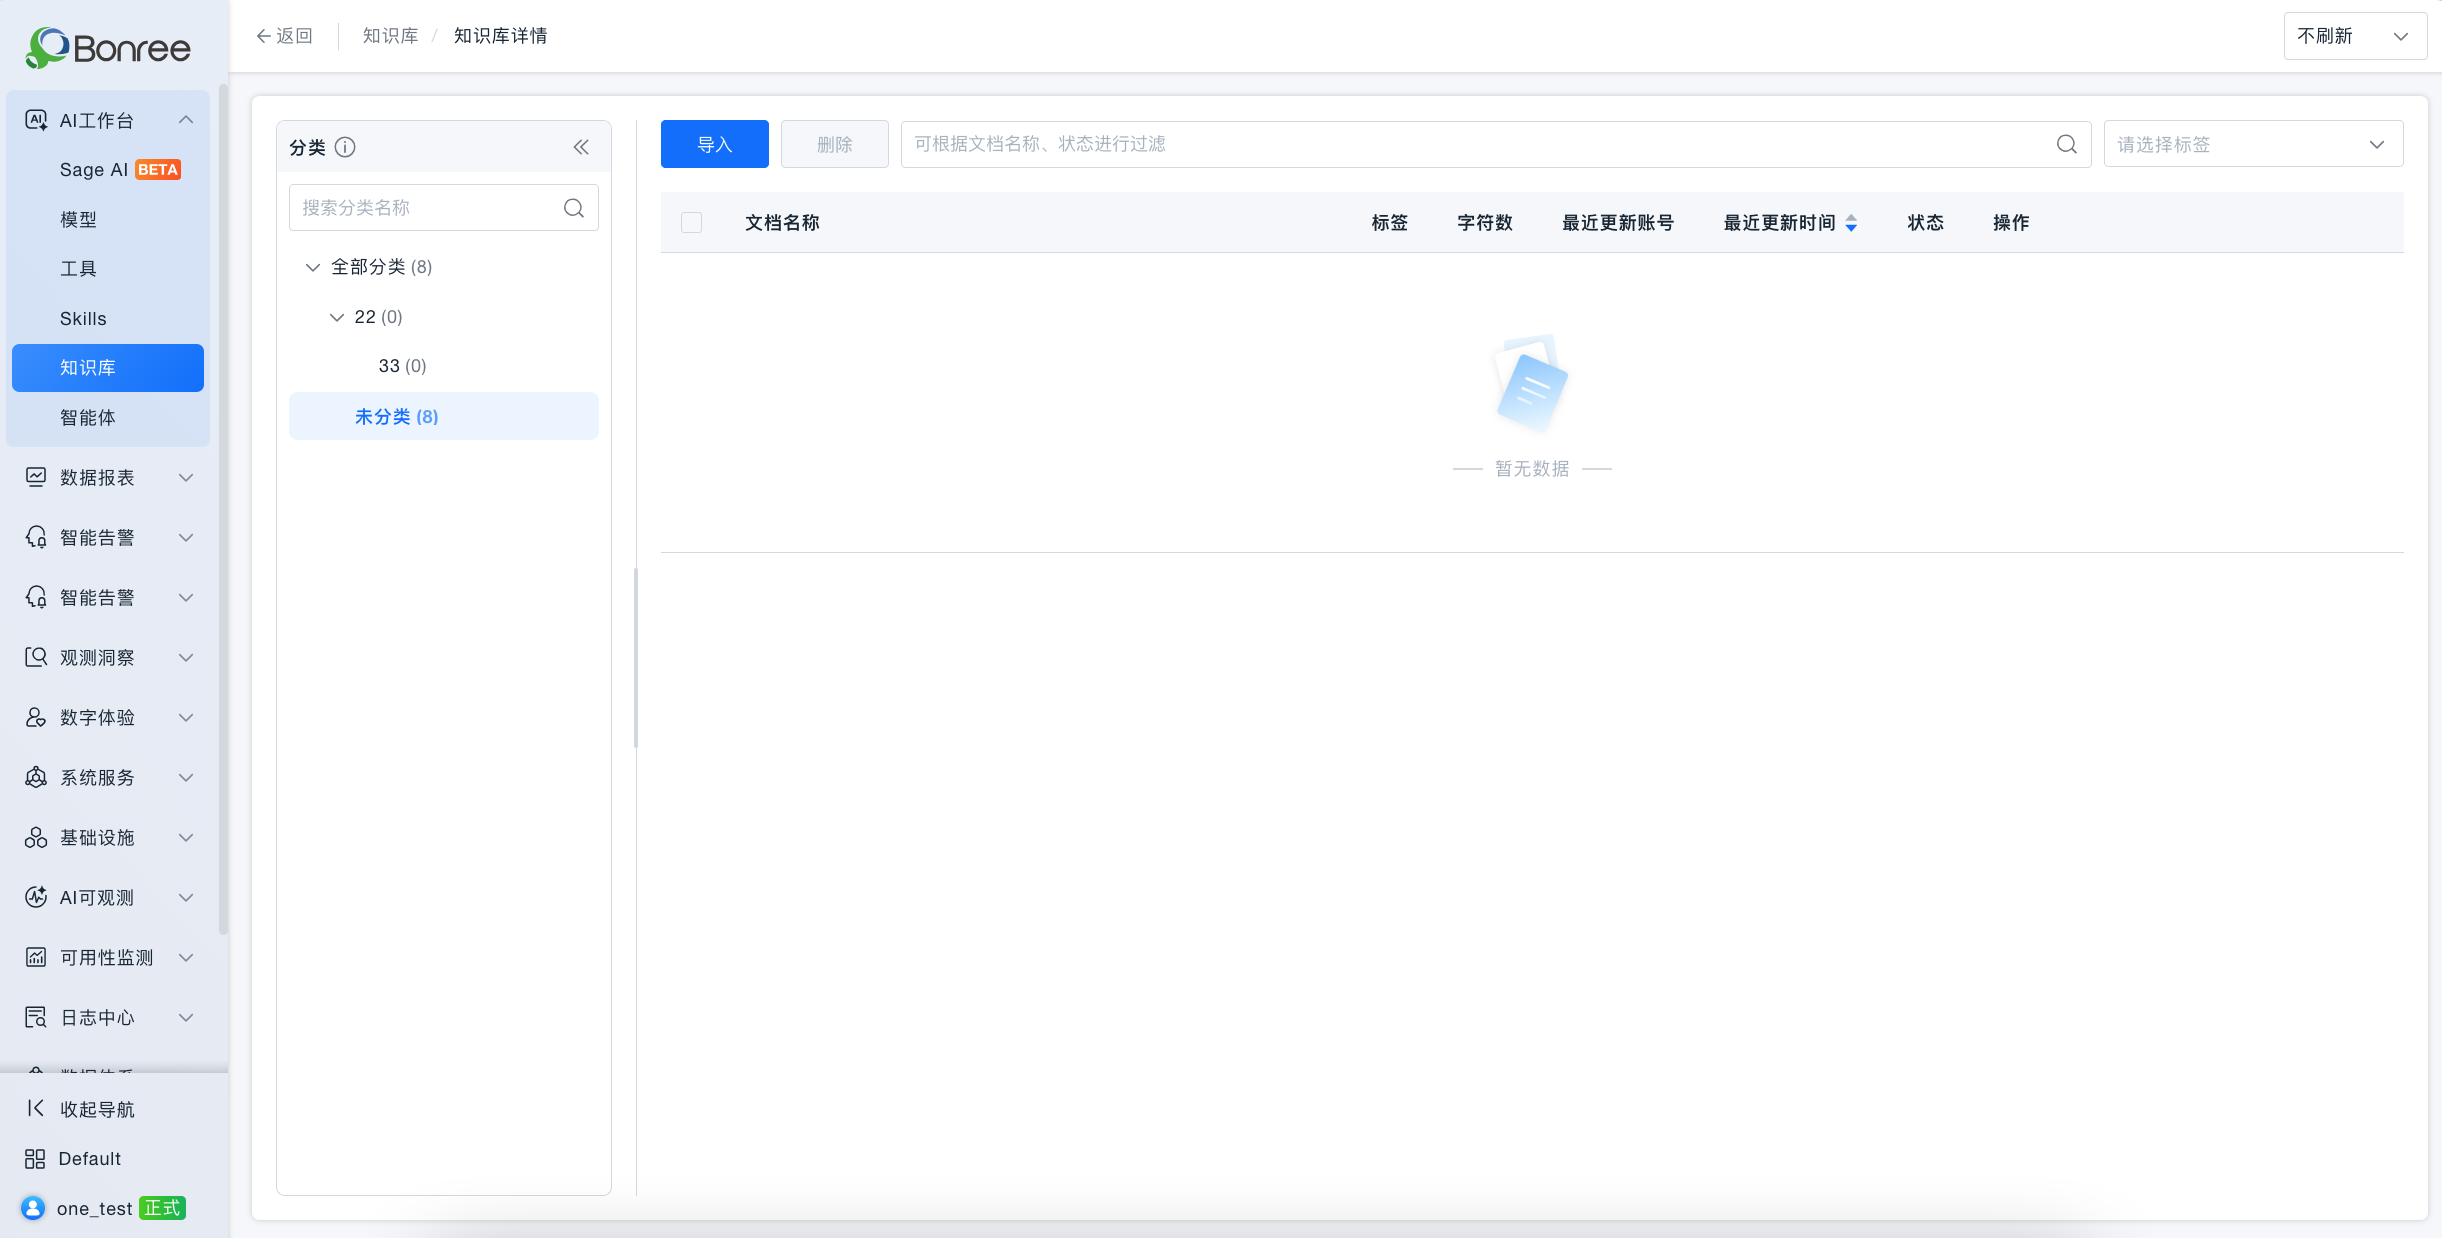Viewport: 2442px width, 1238px height.
Task: Open Sage AI menu item
Action: 108,169
